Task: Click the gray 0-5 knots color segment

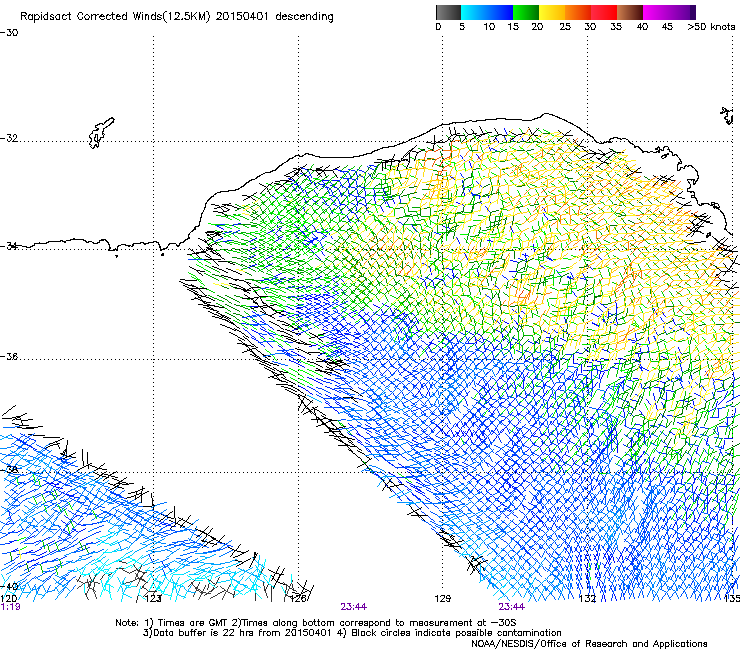Action: coord(448,12)
